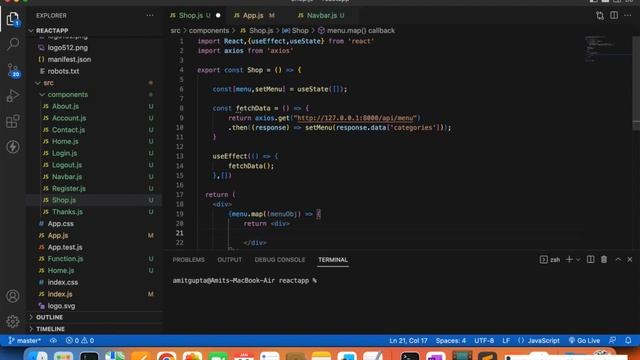This screenshot has width=640, height=360.
Task: Open terminal launch profile dropdown arrow
Action: click(578, 260)
